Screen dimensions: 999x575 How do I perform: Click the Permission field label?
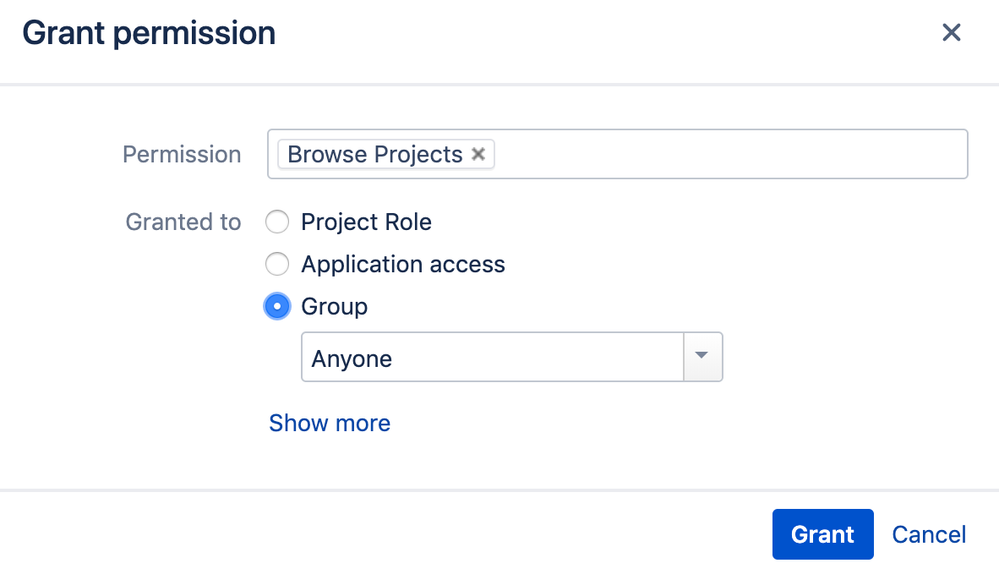[x=182, y=155]
